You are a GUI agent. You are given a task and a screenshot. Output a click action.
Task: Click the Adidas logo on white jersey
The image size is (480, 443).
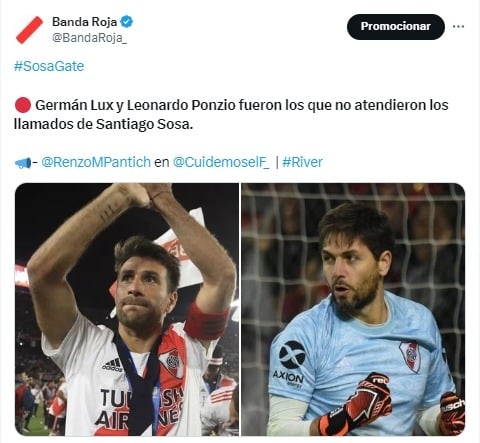click(113, 365)
